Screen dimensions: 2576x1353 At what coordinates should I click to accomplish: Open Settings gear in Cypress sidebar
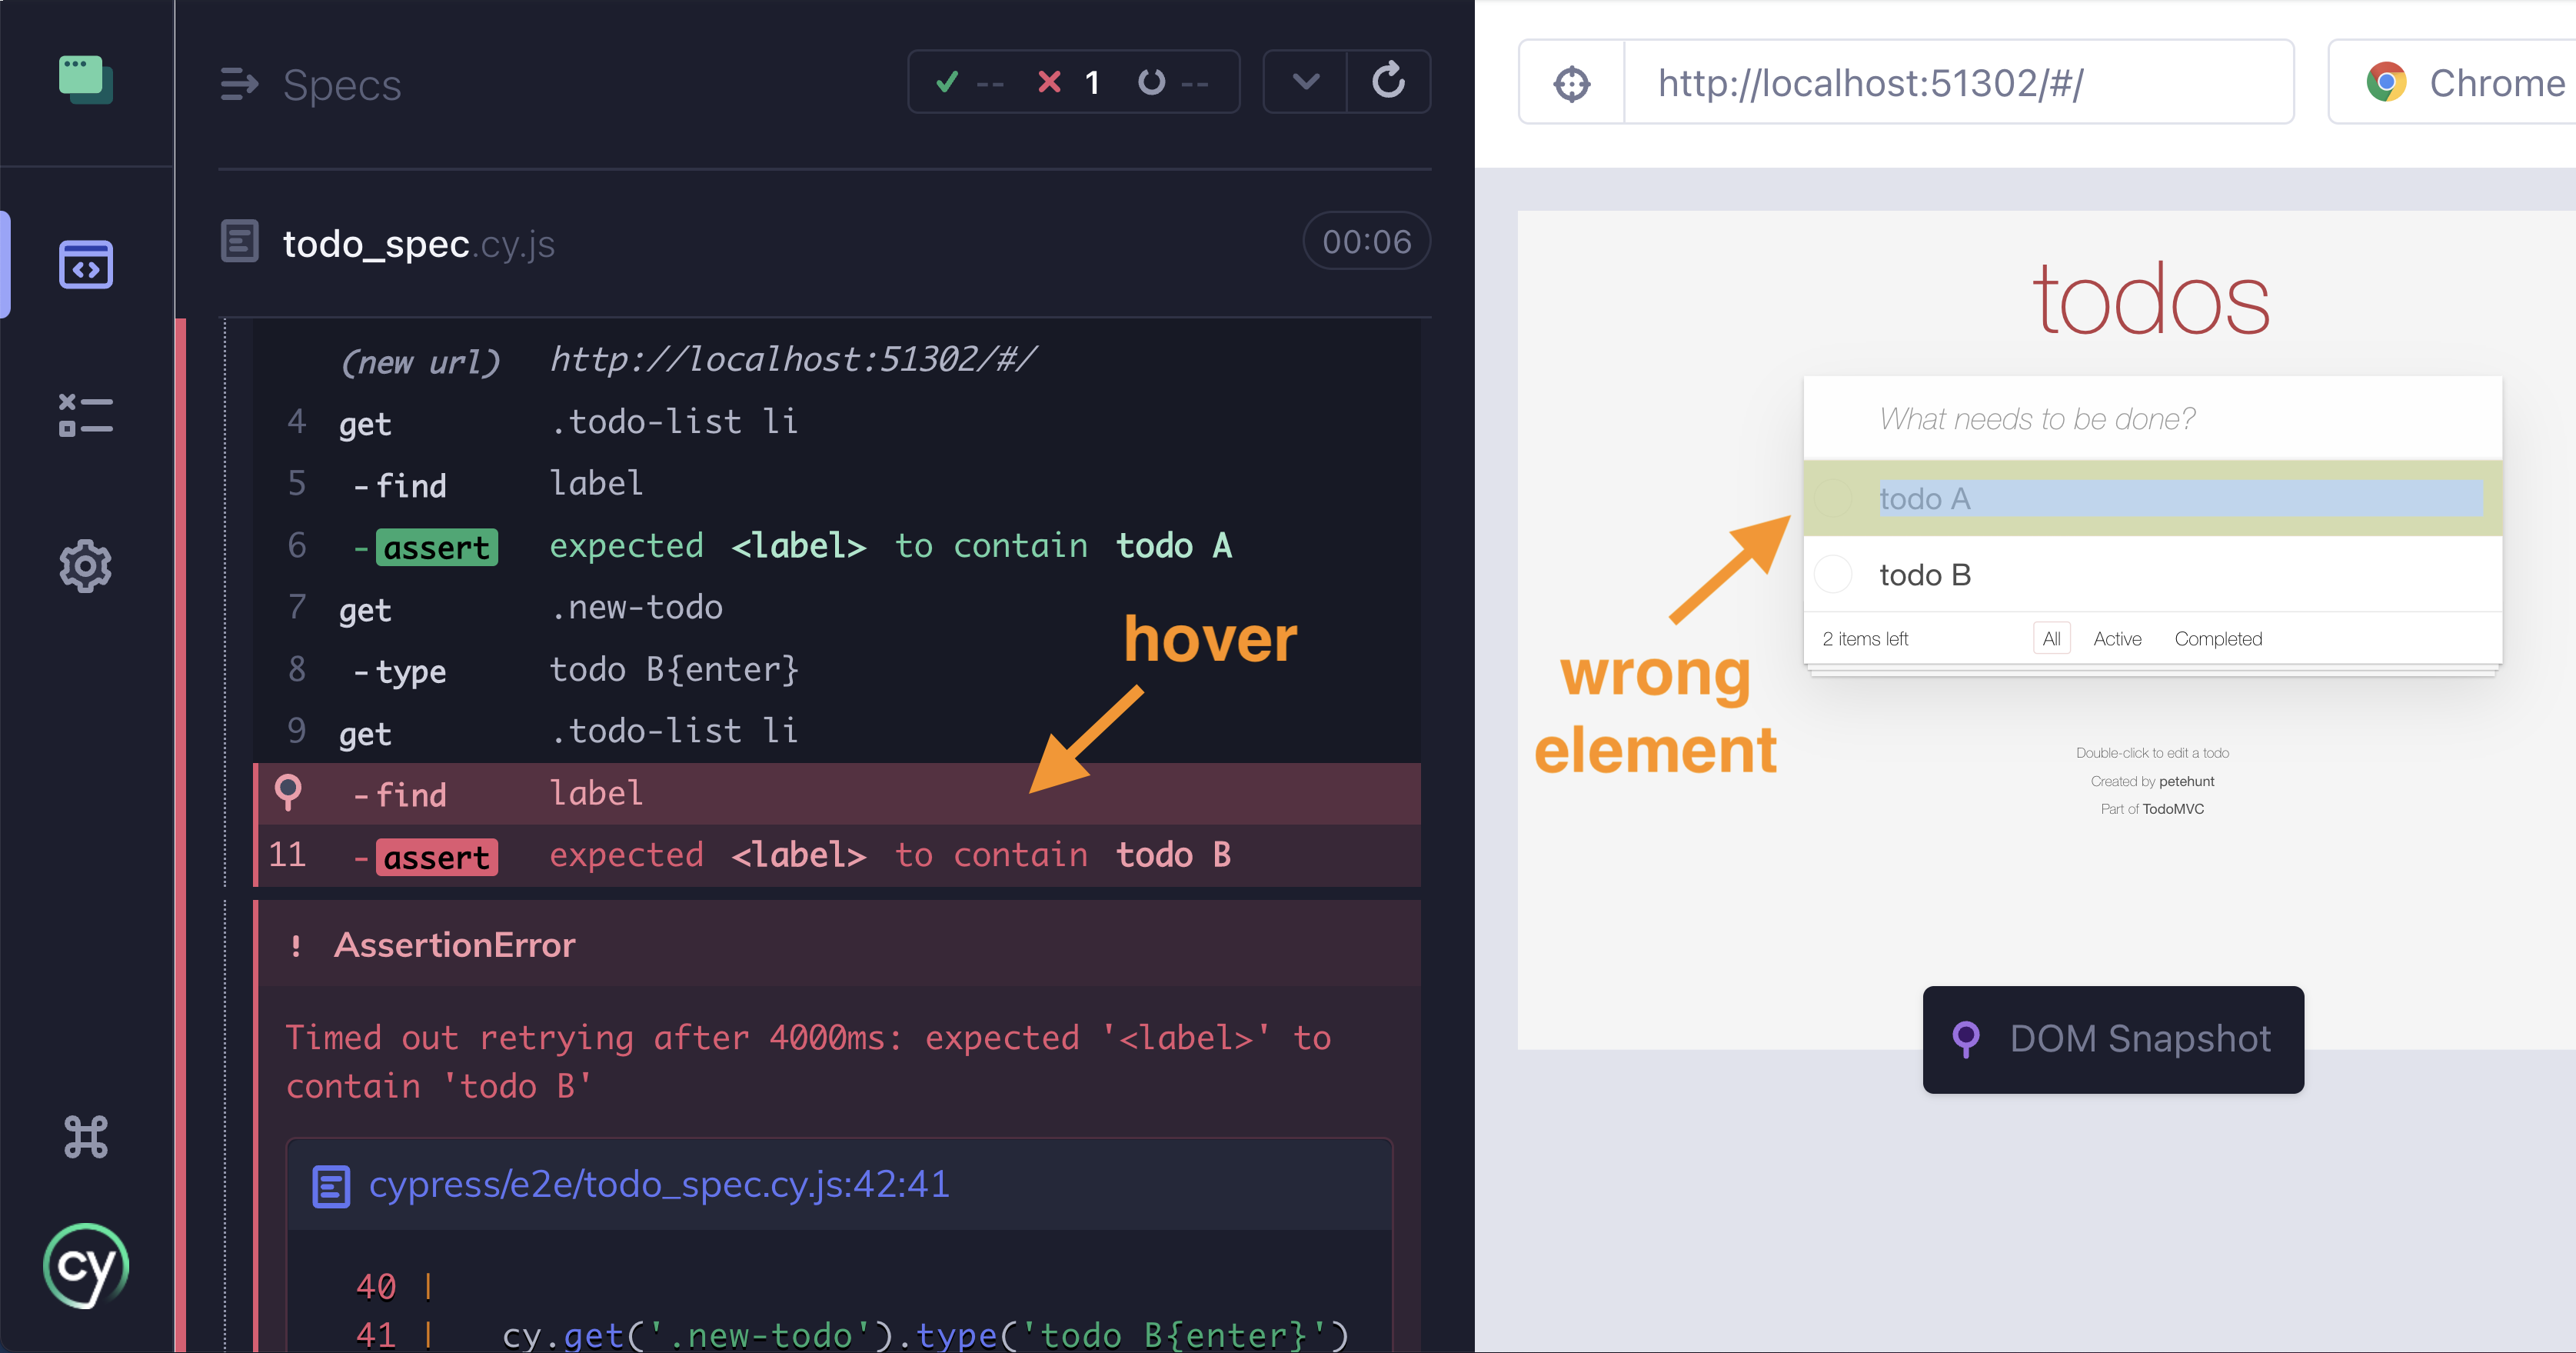point(86,567)
